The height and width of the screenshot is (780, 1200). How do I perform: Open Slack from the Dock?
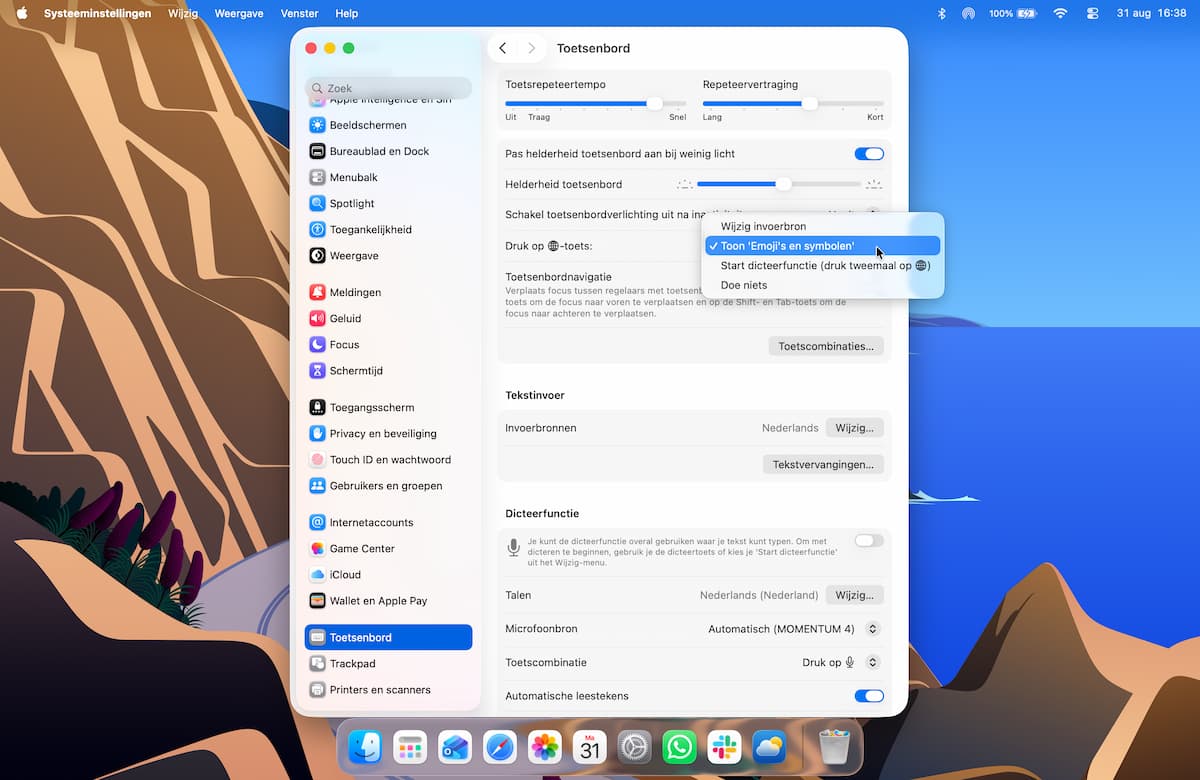[725, 746]
